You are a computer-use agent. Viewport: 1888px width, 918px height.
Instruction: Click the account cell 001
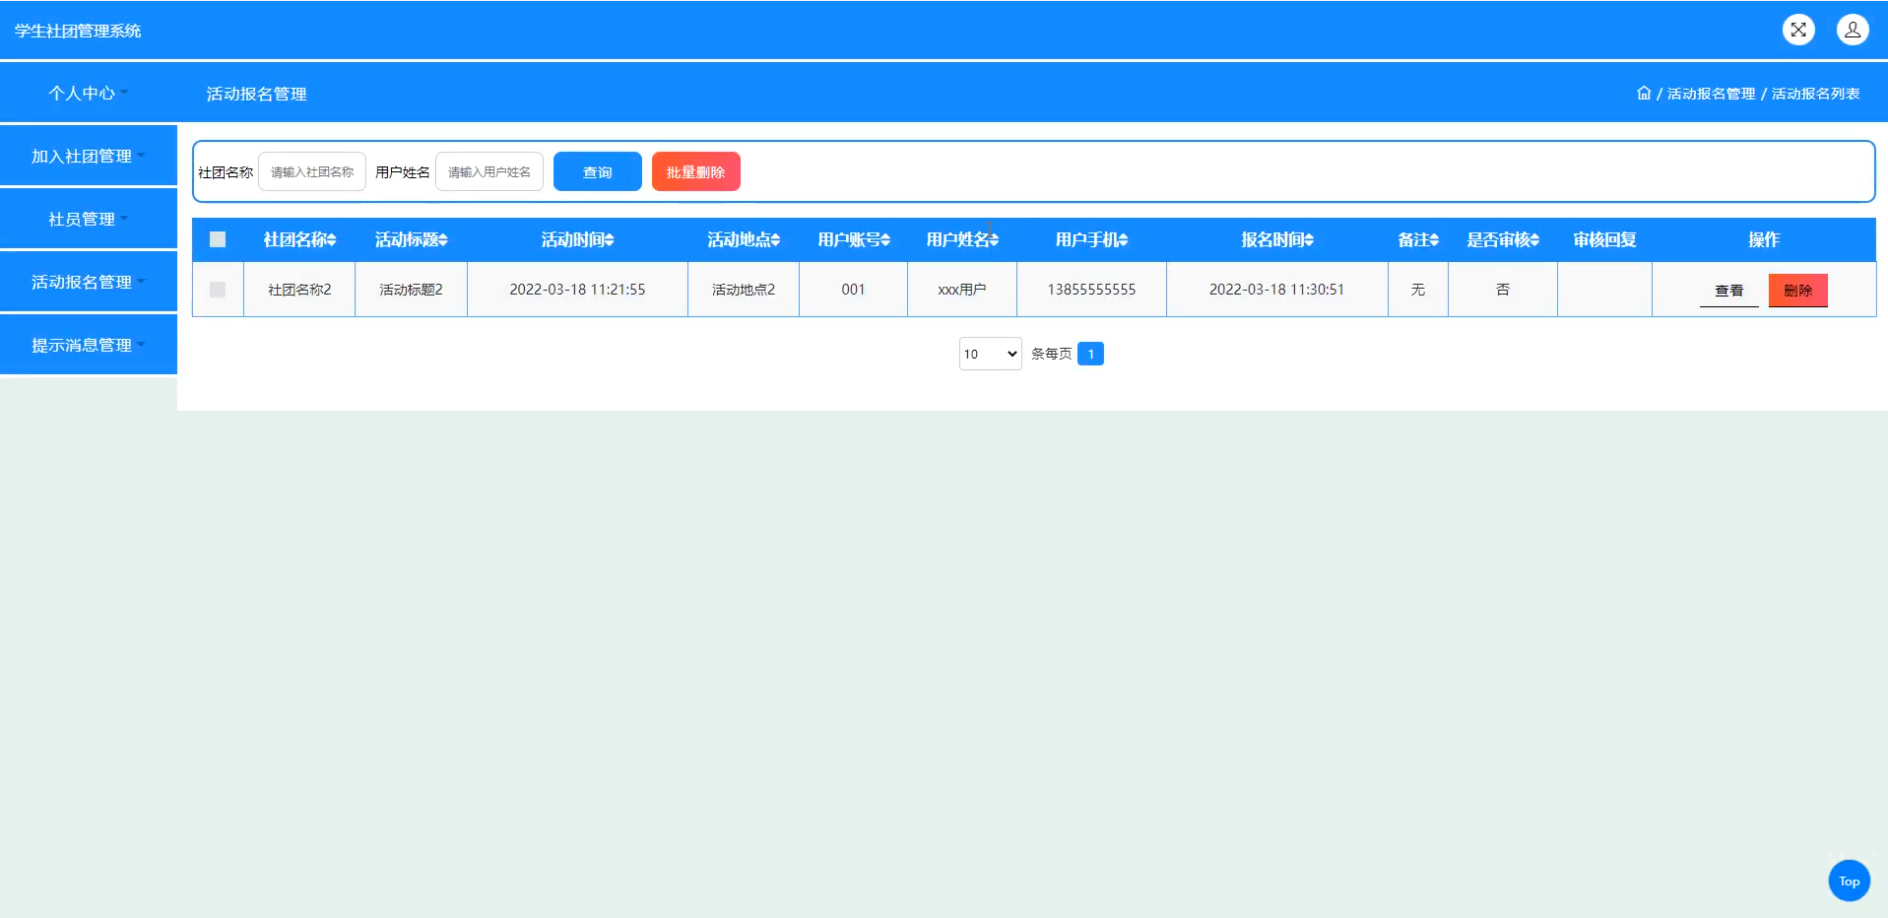click(x=853, y=290)
